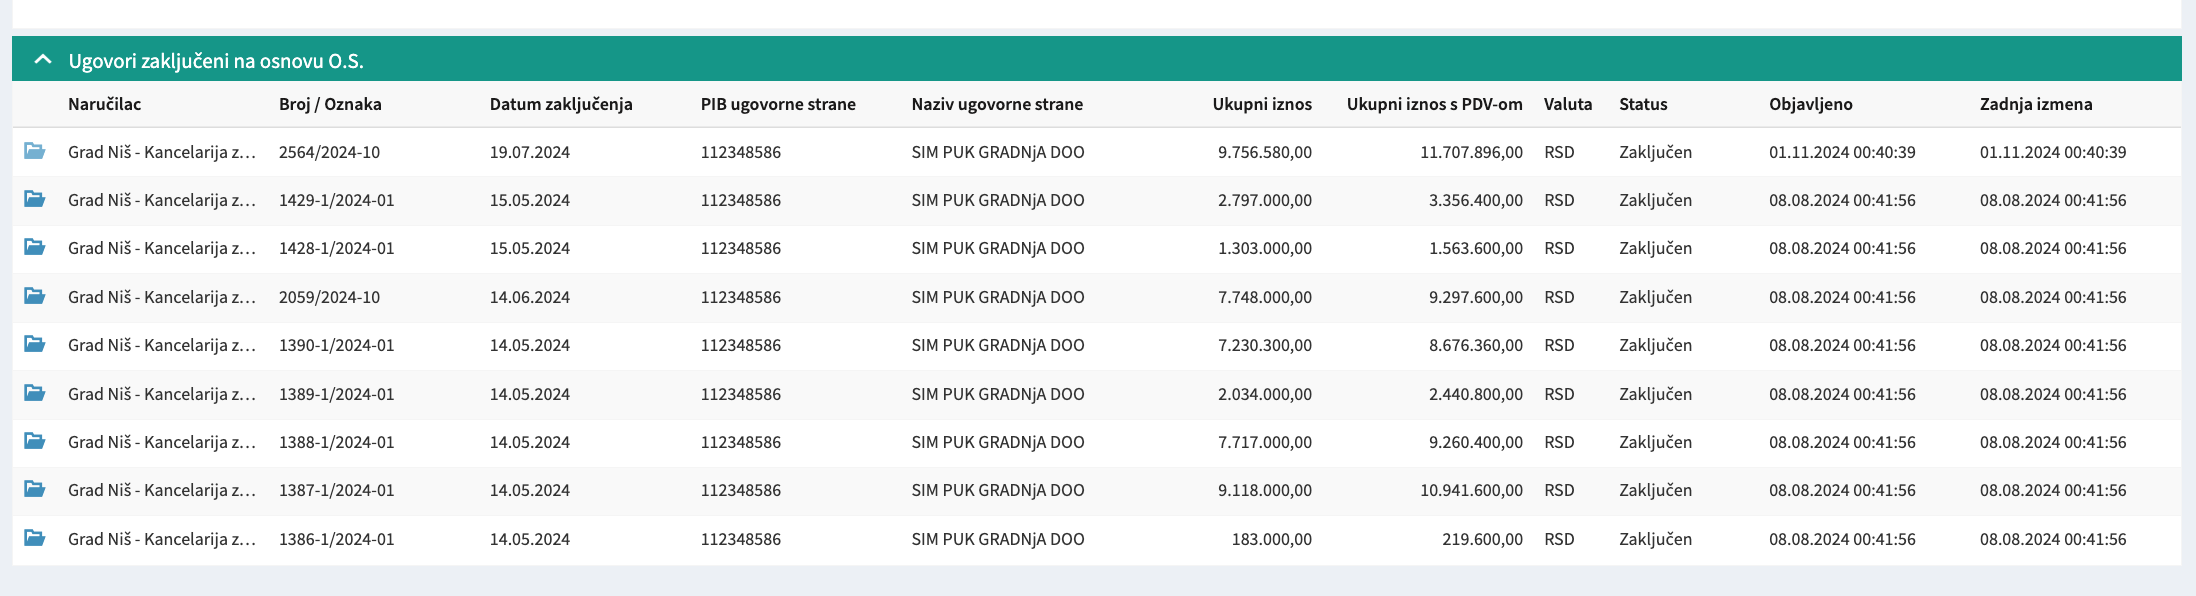Image resolution: width=2196 pixels, height=596 pixels.
Task: Click amount 2.034.000,00
Action: [x=1265, y=394]
